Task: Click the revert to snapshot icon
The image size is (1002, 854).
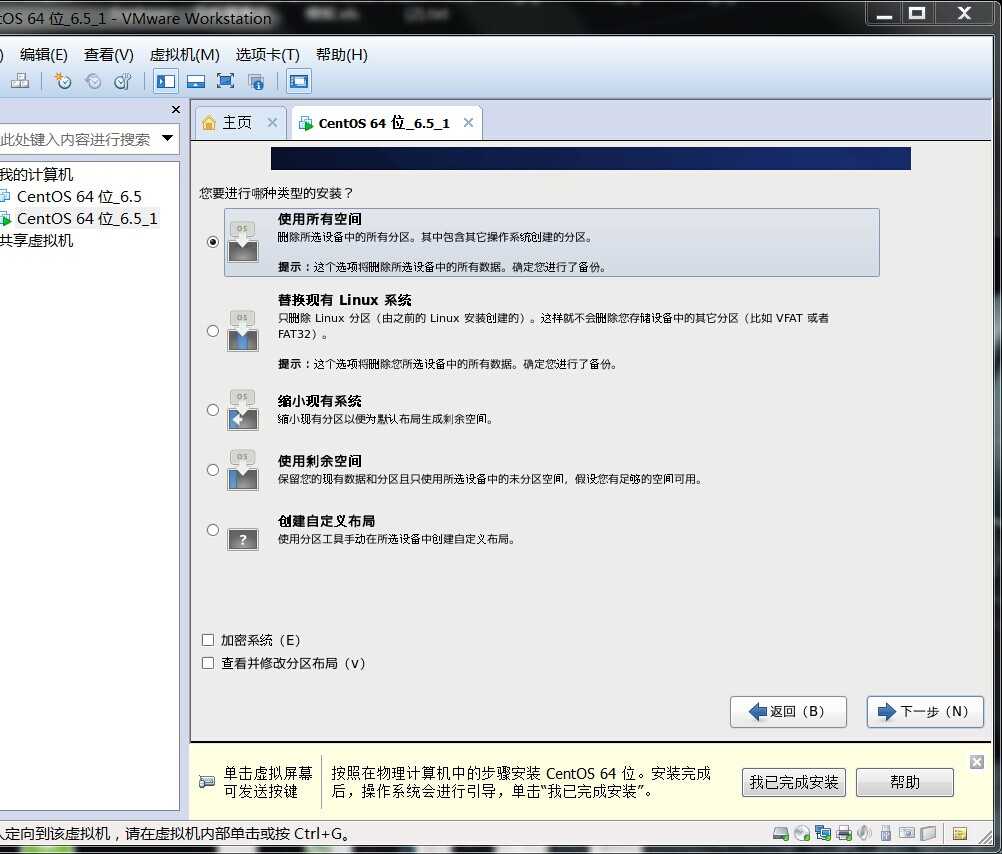Action: (93, 81)
